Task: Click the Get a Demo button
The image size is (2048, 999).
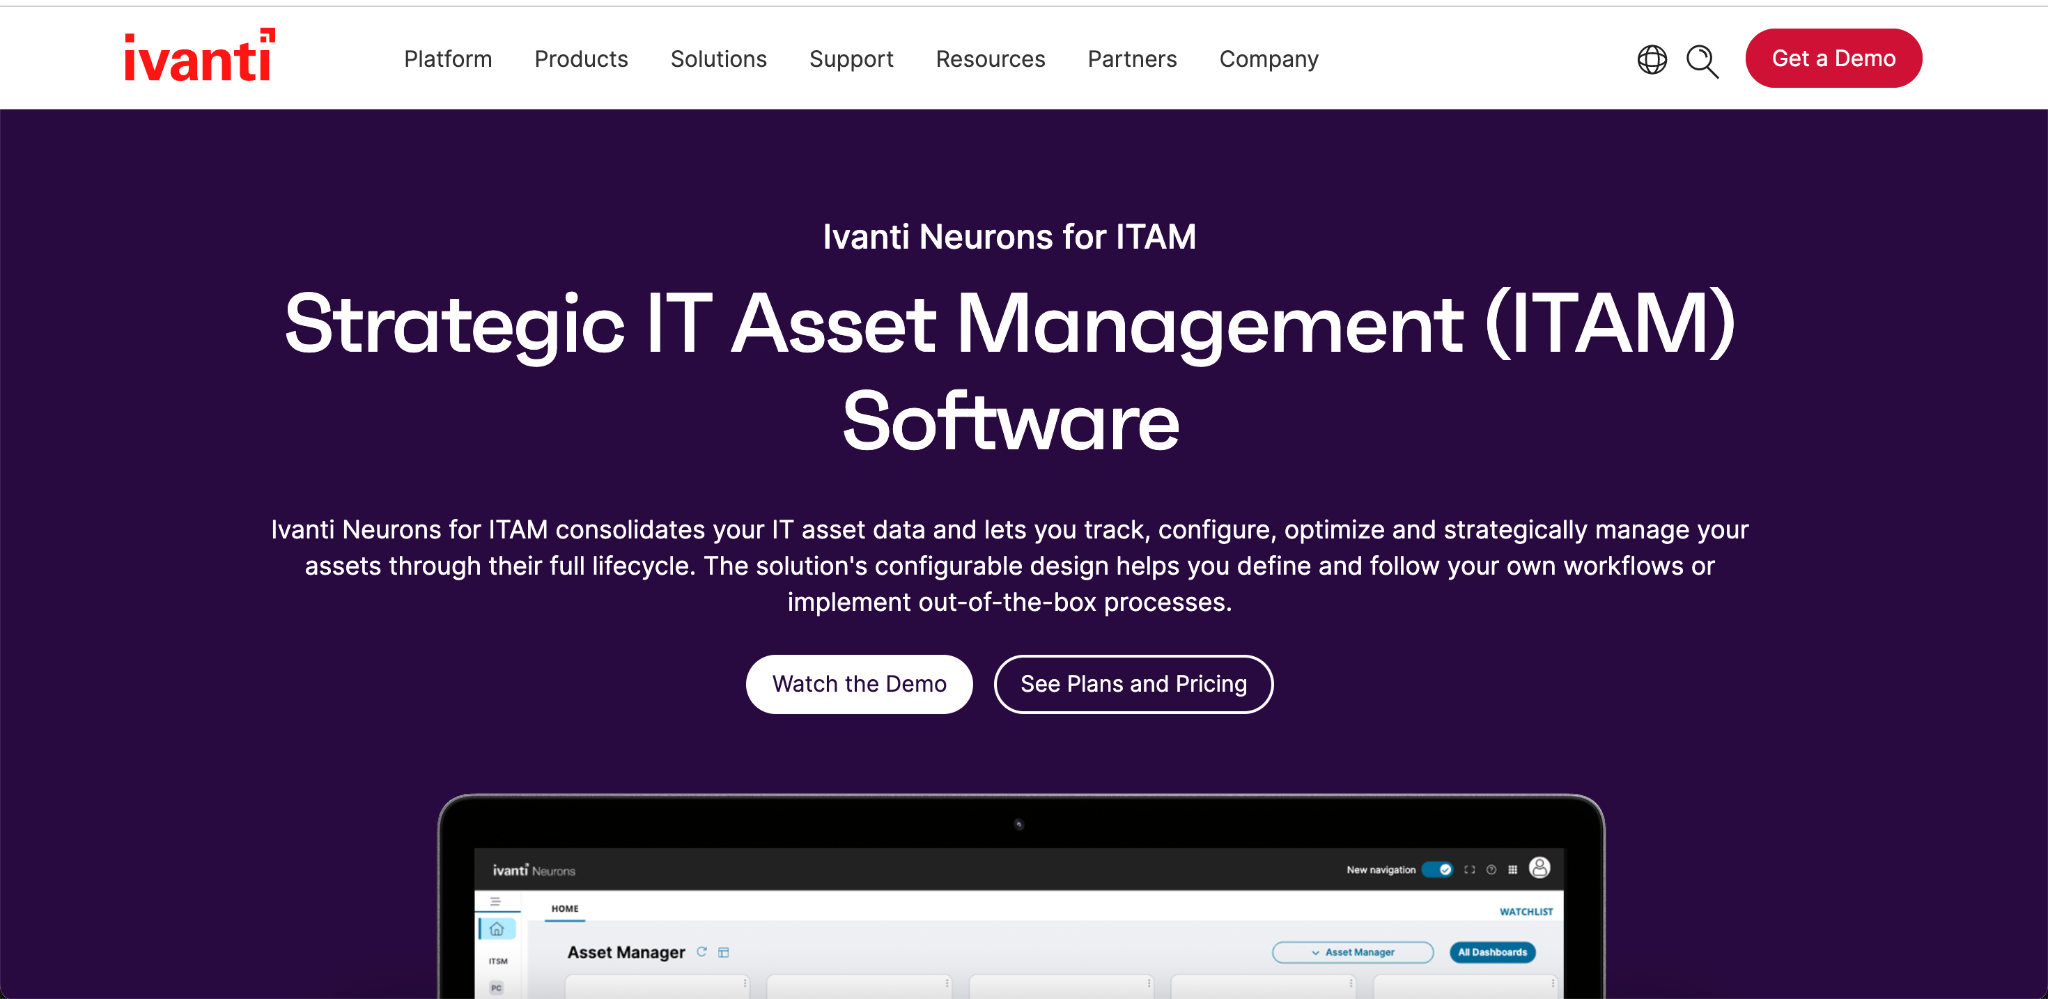Action: click(1833, 58)
